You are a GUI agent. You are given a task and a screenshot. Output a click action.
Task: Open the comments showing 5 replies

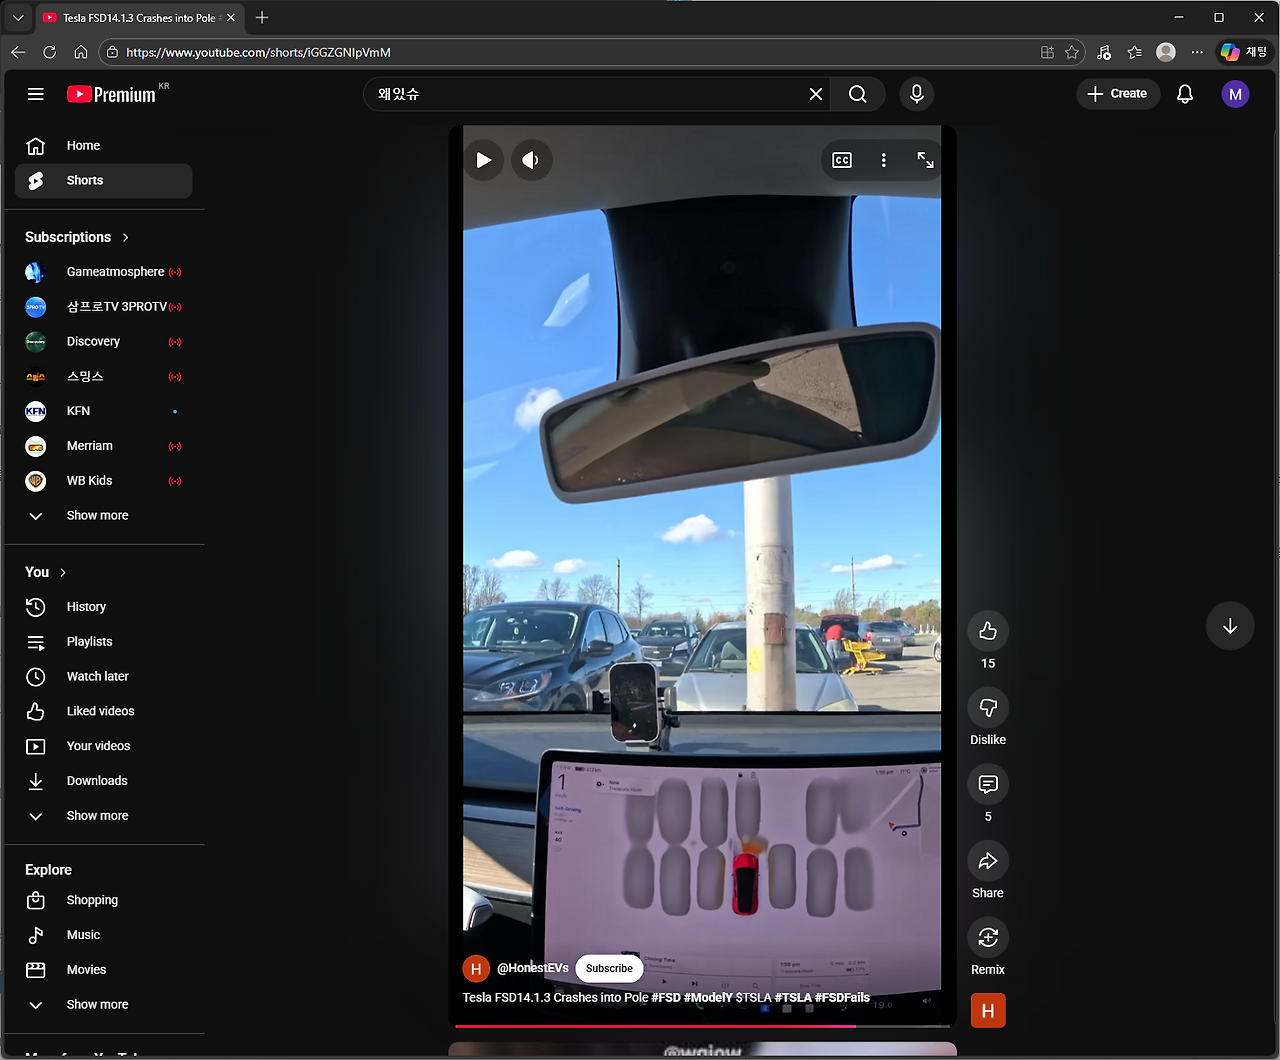987,784
